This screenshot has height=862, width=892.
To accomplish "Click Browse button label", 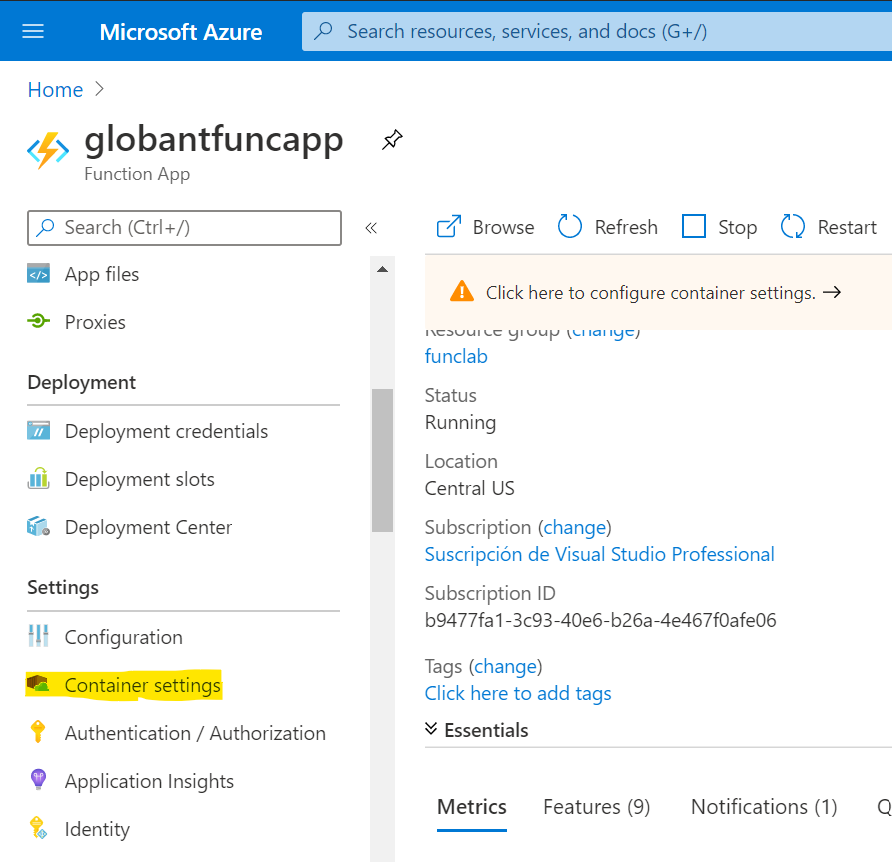I will (503, 227).
